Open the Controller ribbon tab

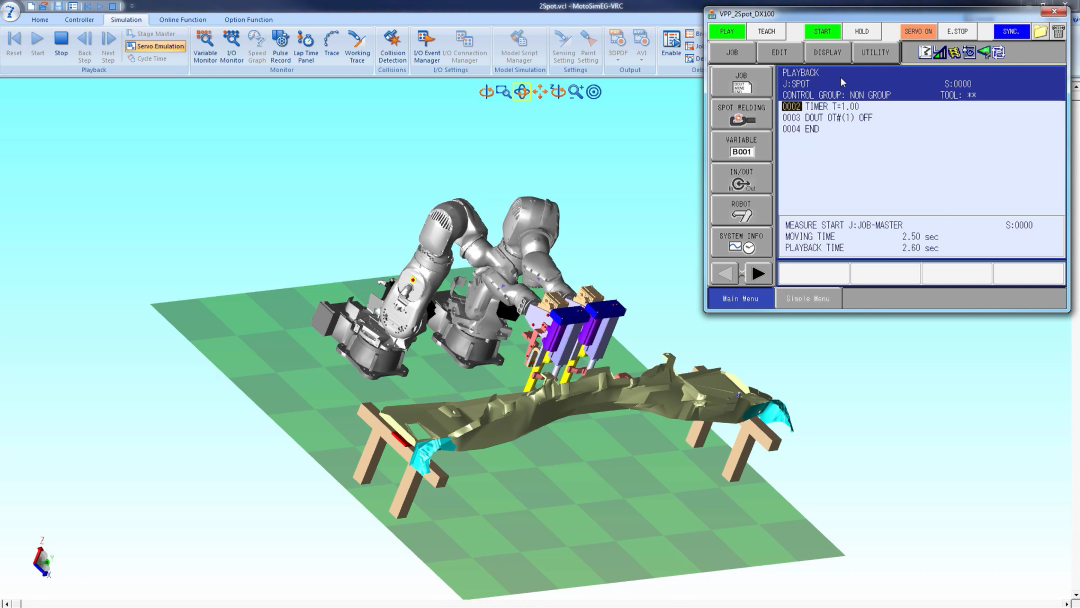tap(79, 19)
